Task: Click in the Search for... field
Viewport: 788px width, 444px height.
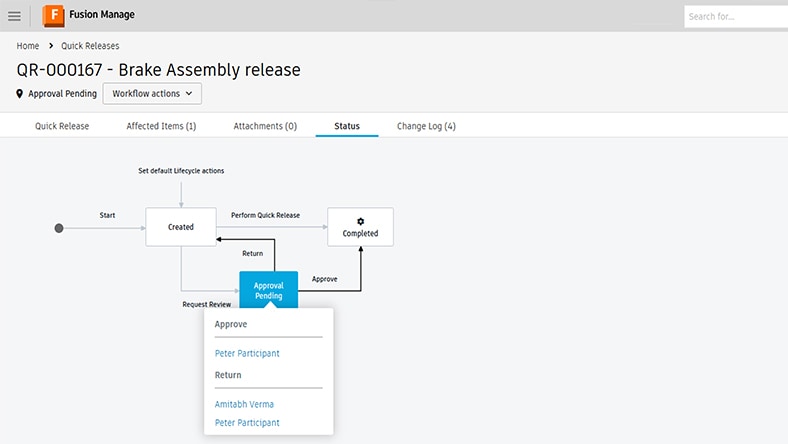Action: pyautogui.click(x=735, y=16)
